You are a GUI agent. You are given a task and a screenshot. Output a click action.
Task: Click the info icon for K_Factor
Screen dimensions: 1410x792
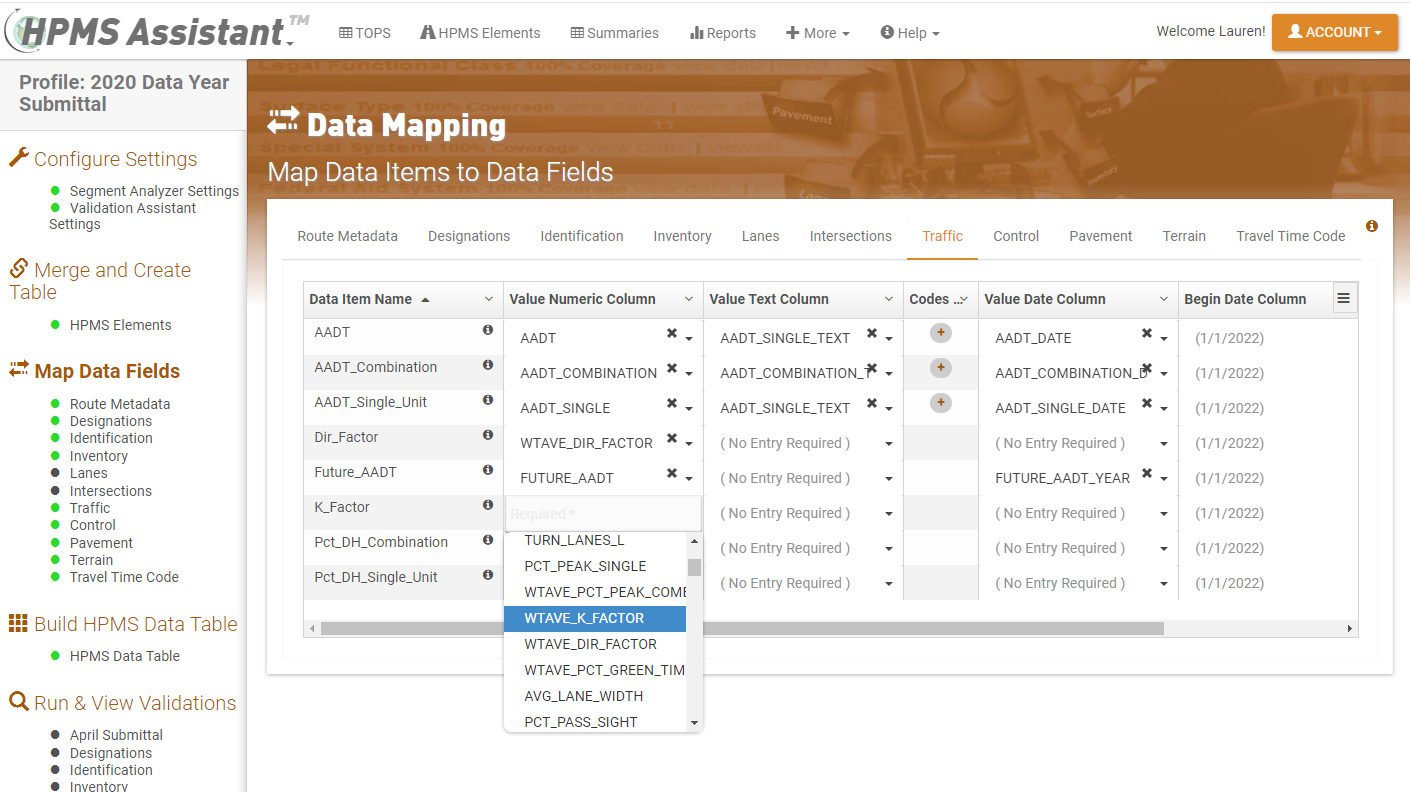488,505
